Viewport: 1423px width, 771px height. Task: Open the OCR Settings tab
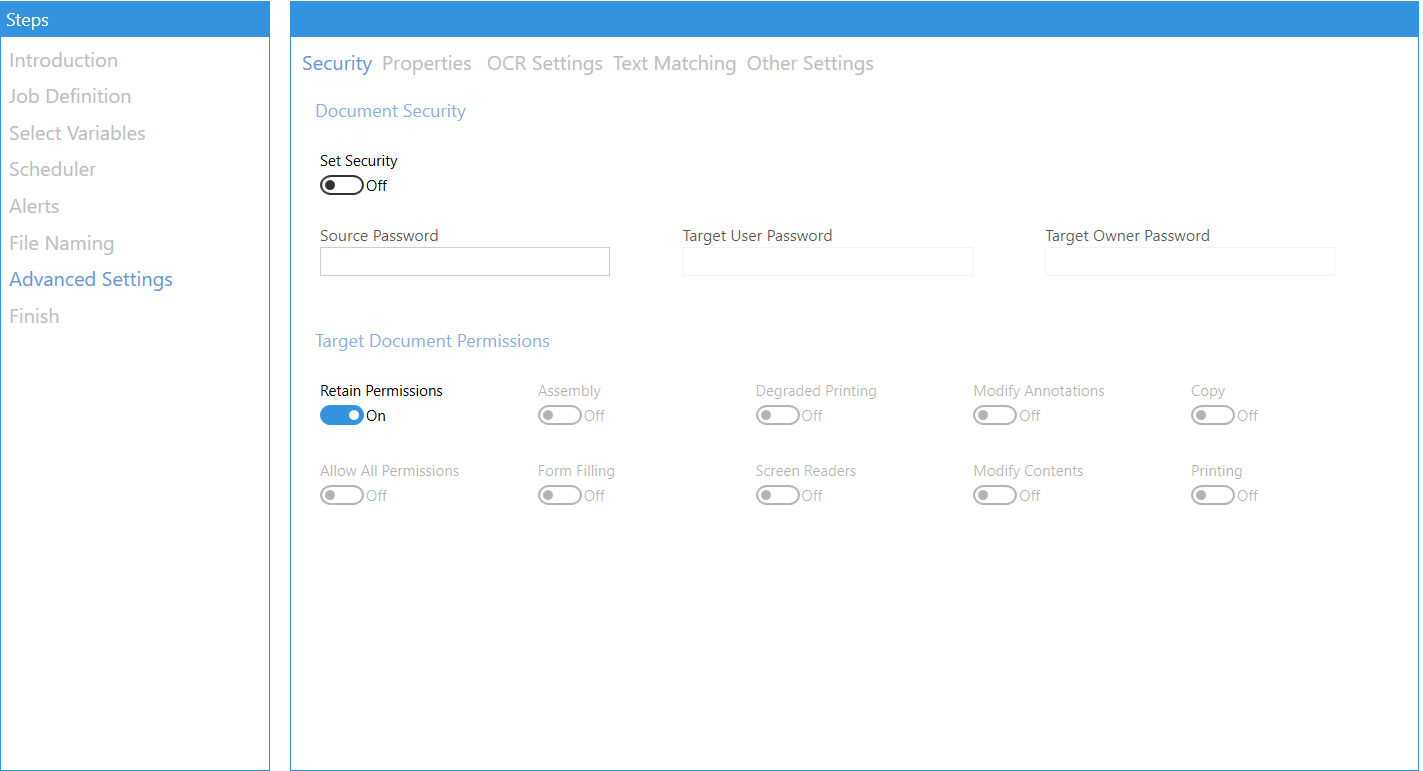point(544,63)
